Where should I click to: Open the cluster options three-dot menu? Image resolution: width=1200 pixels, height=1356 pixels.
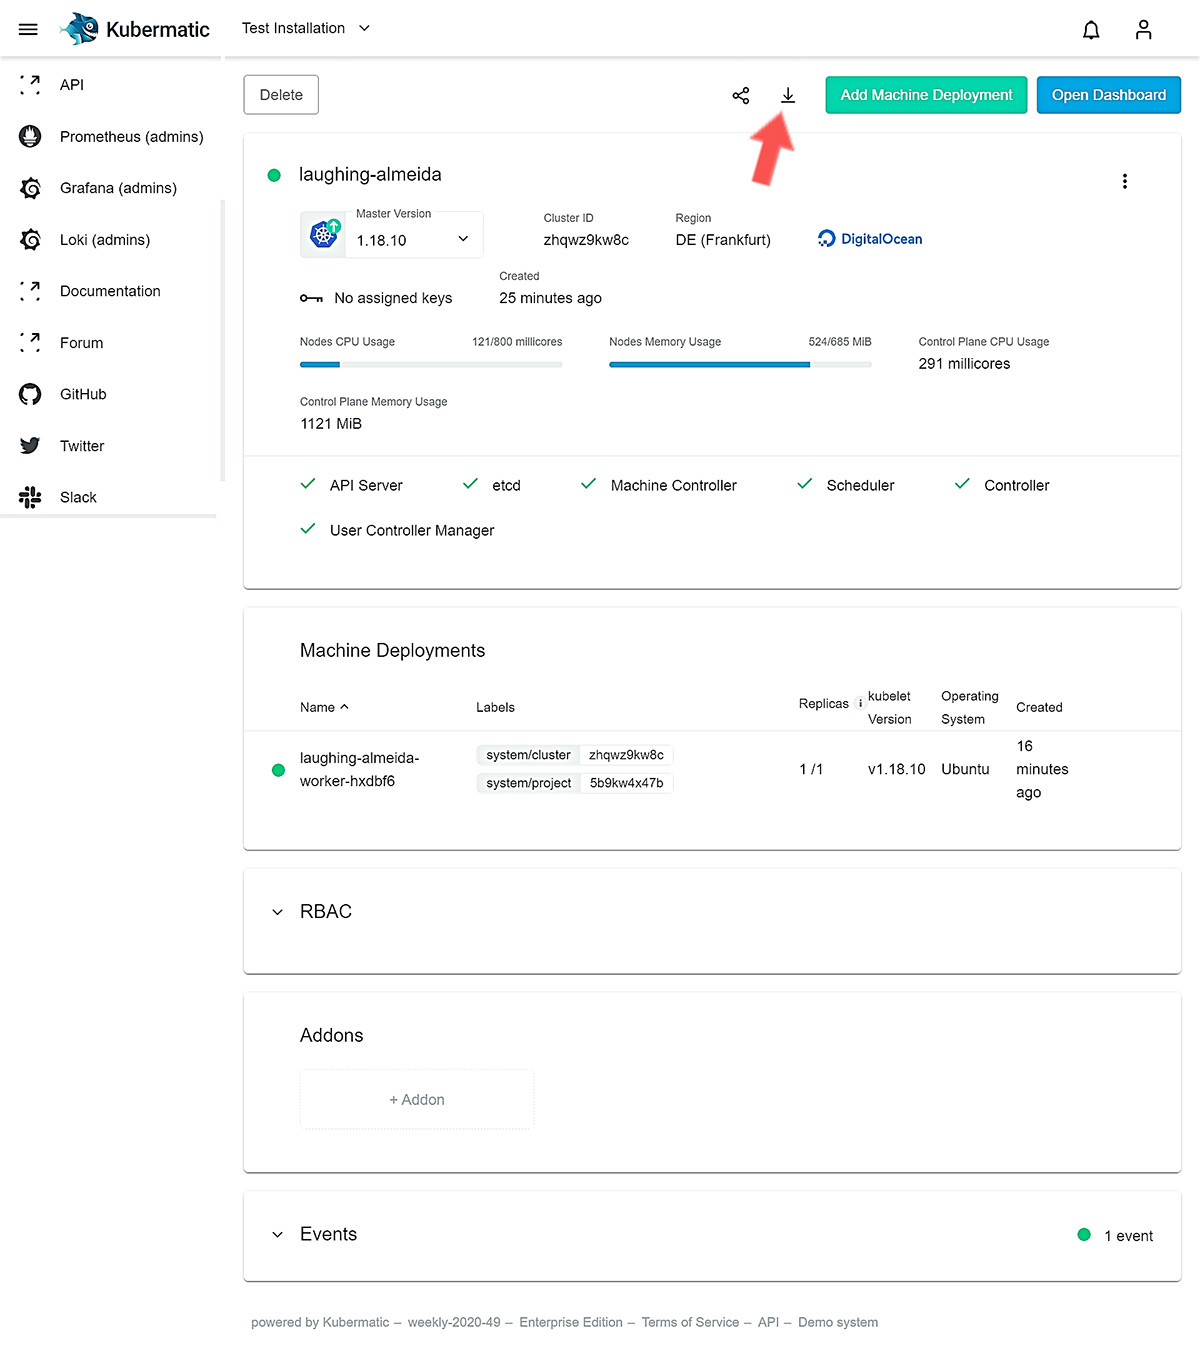(x=1125, y=181)
